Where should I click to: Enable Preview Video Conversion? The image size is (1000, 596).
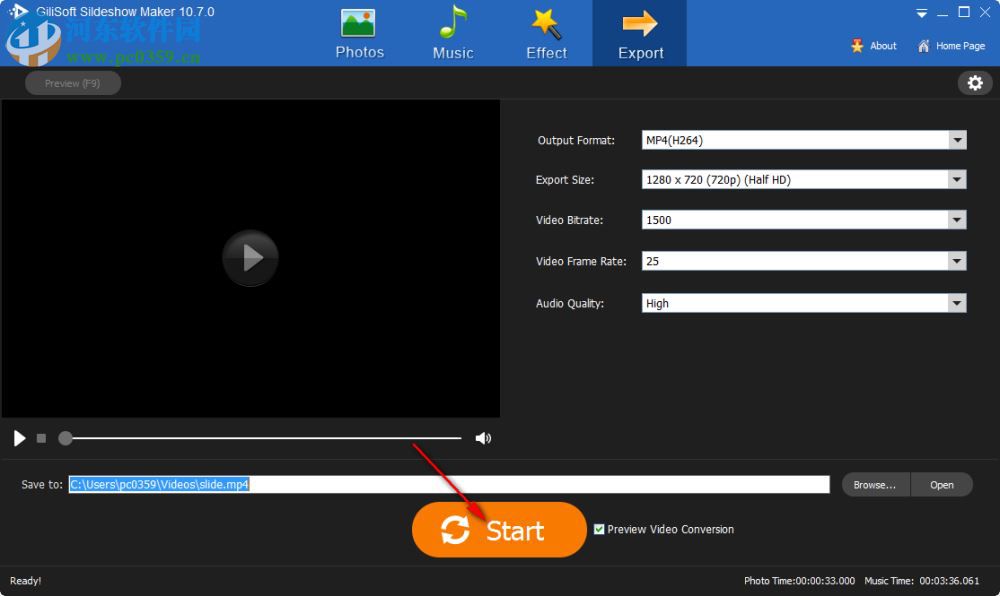pos(599,529)
